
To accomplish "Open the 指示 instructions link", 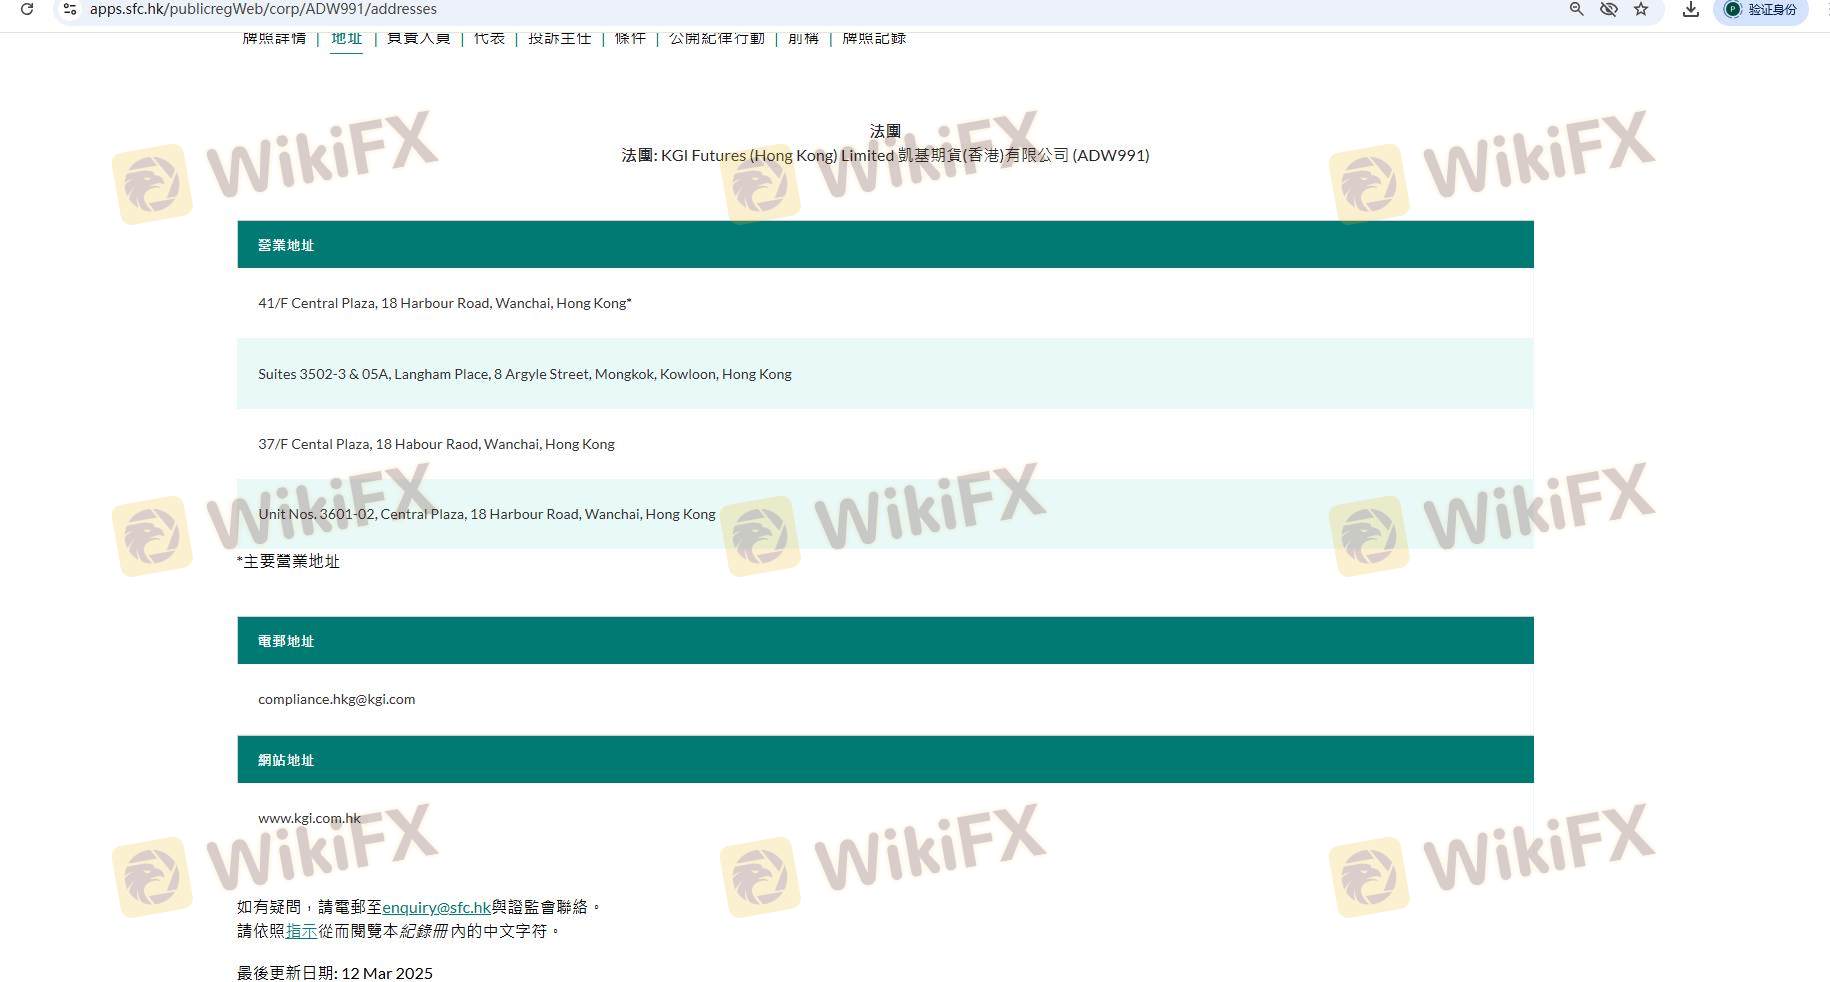I will click(301, 931).
